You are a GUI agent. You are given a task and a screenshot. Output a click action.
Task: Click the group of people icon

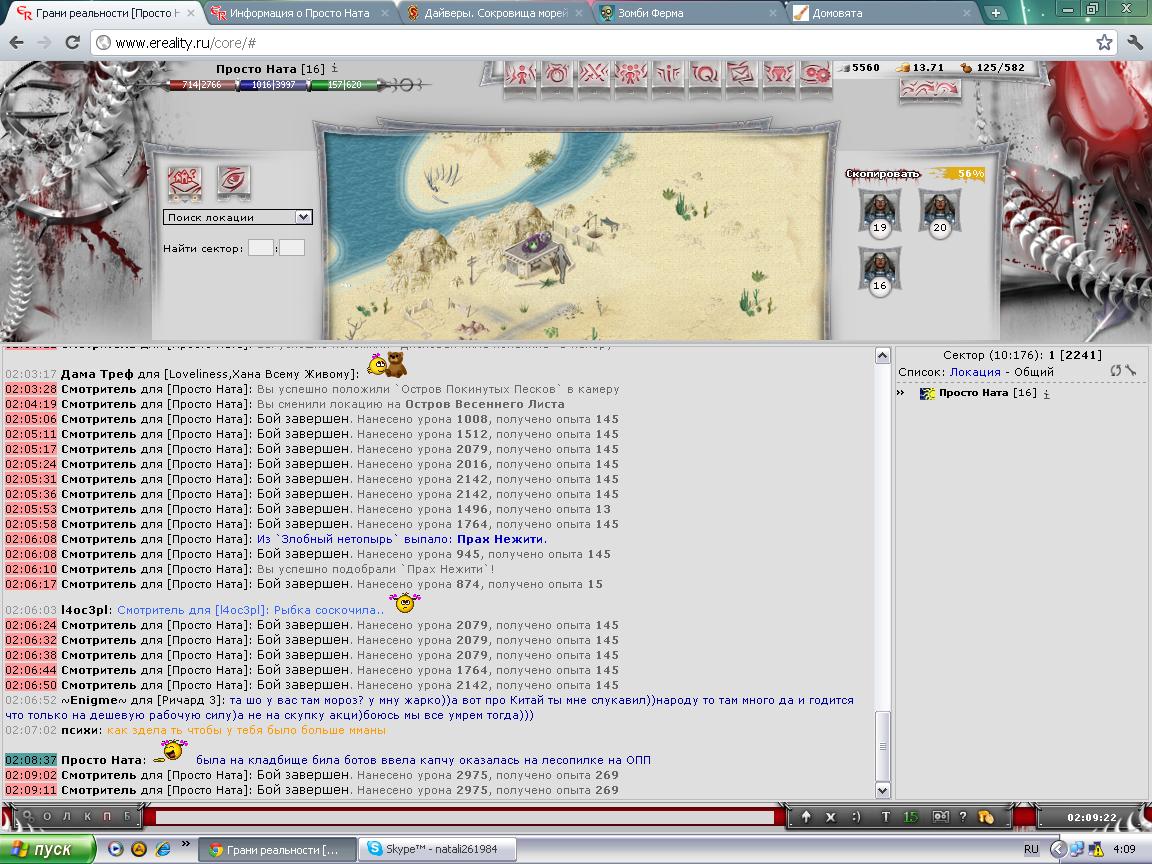coord(630,75)
